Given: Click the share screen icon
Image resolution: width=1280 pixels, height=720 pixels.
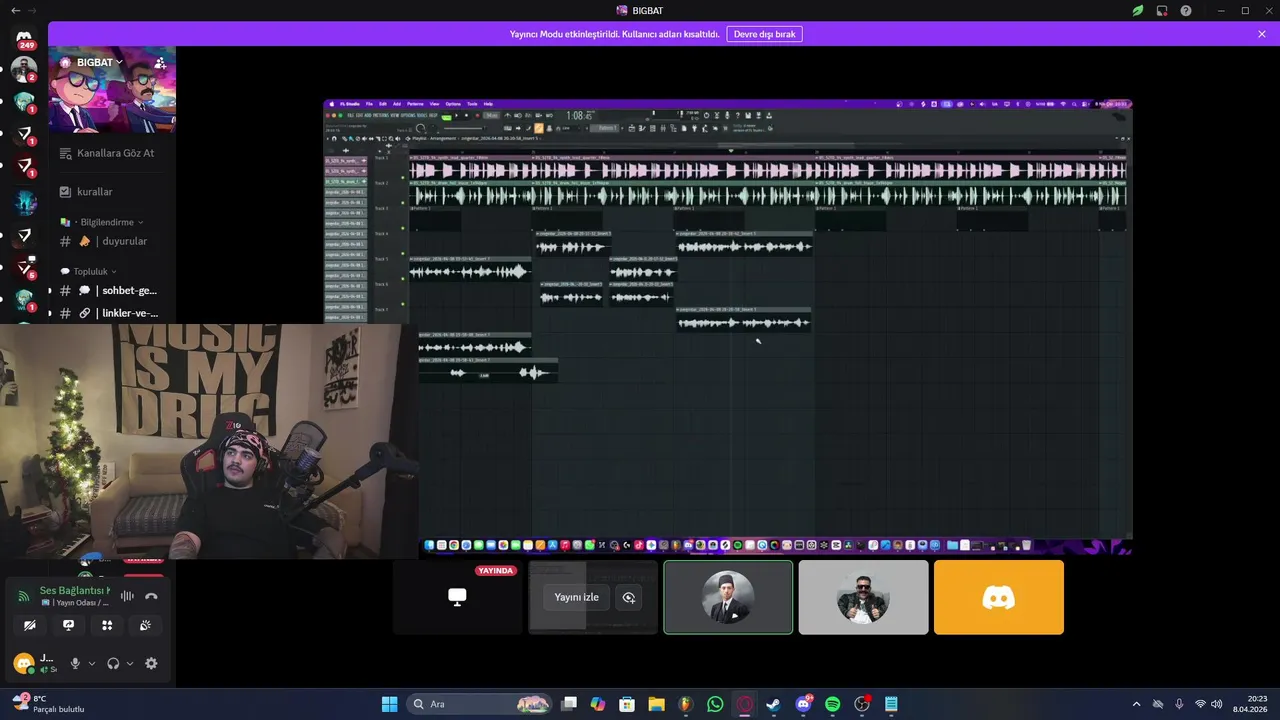Looking at the screenshot, I should [x=68, y=625].
